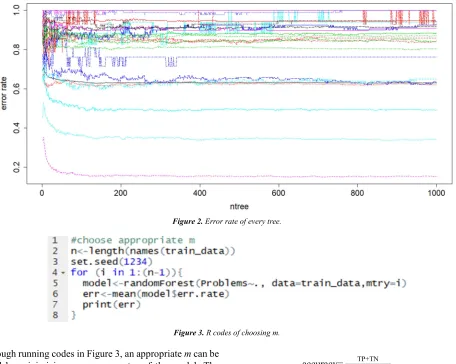The width and height of the screenshot is (456, 364).
Task: Click the x-axis tick label '400'
Action: (199, 193)
